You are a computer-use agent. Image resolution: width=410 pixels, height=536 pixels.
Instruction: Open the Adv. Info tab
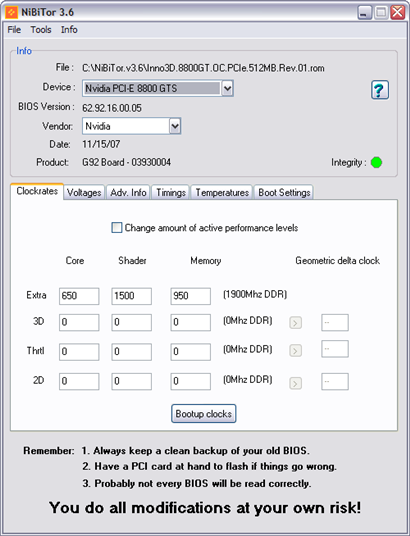coord(128,192)
